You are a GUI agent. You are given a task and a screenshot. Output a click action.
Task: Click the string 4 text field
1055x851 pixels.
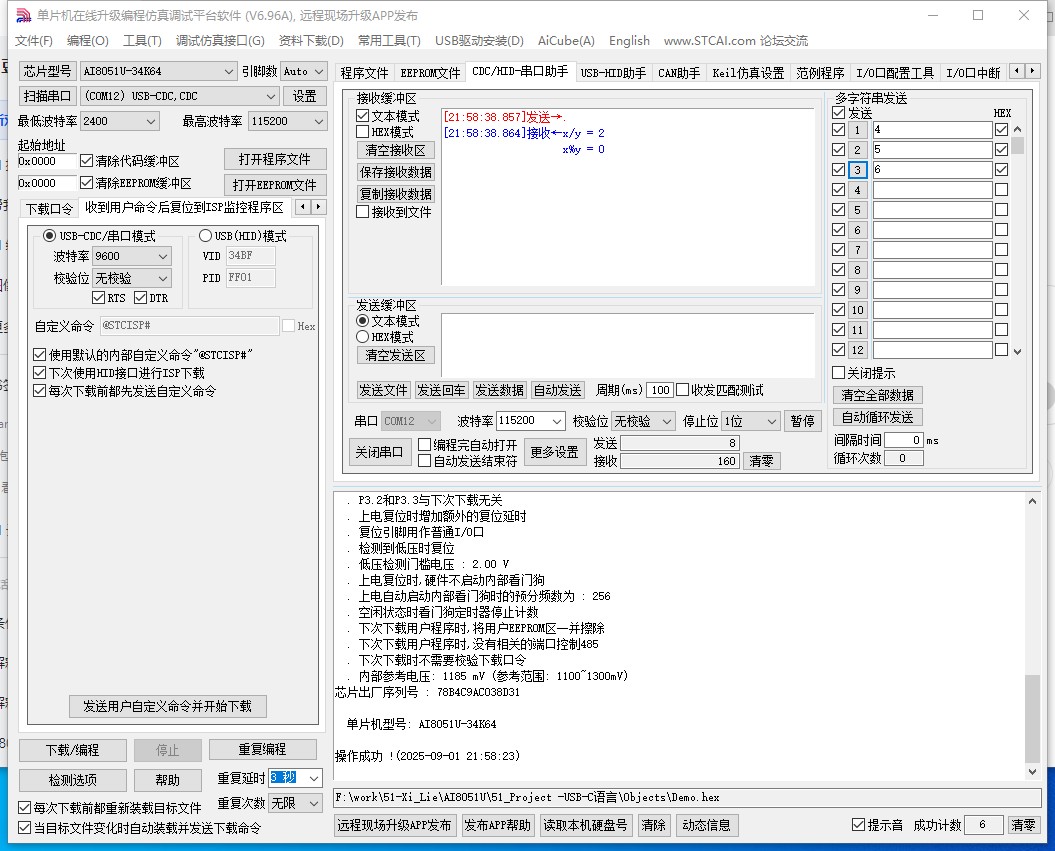(x=932, y=190)
